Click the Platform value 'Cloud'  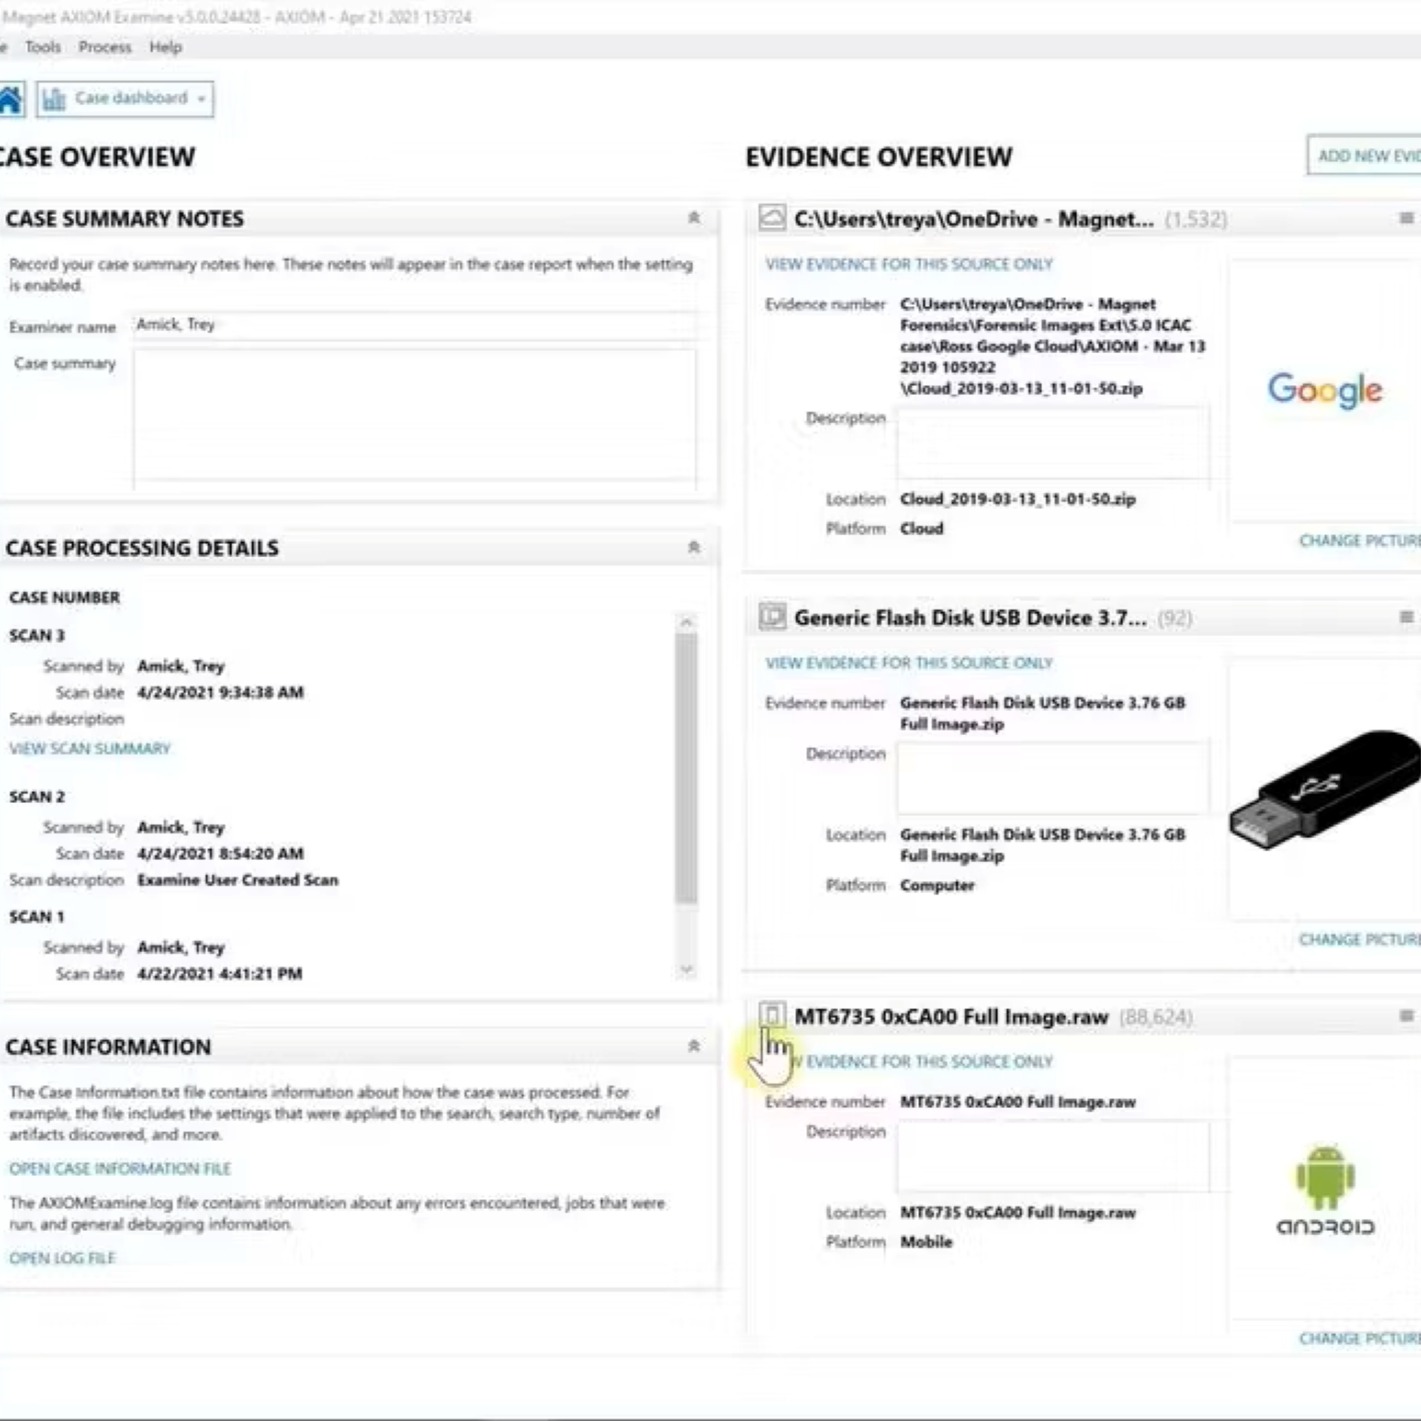tap(922, 528)
